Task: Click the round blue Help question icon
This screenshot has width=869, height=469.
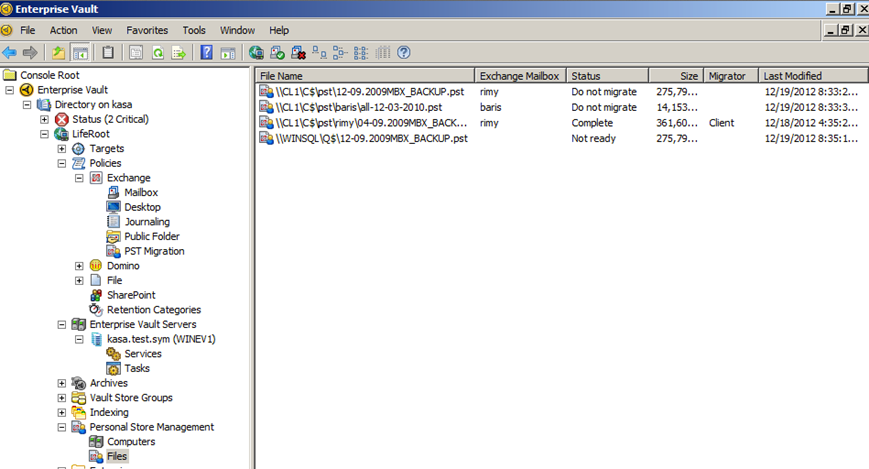Action: (x=404, y=53)
